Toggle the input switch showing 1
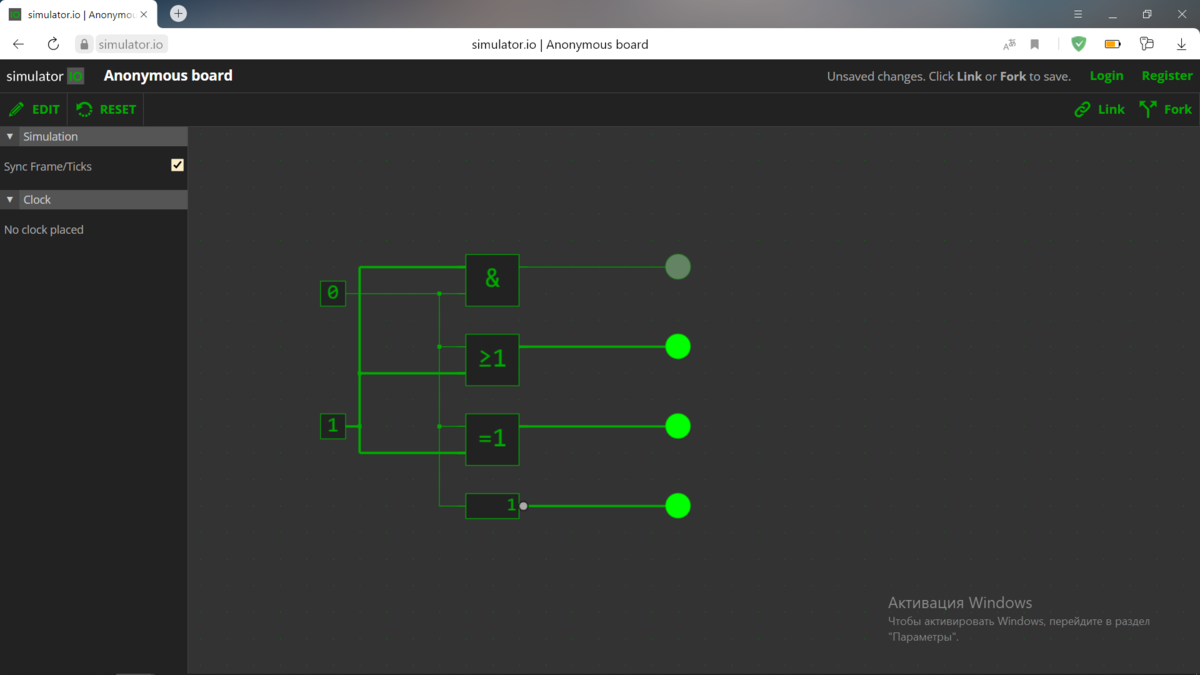The height and width of the screenshot is (675, 1200). pos(333,425)
